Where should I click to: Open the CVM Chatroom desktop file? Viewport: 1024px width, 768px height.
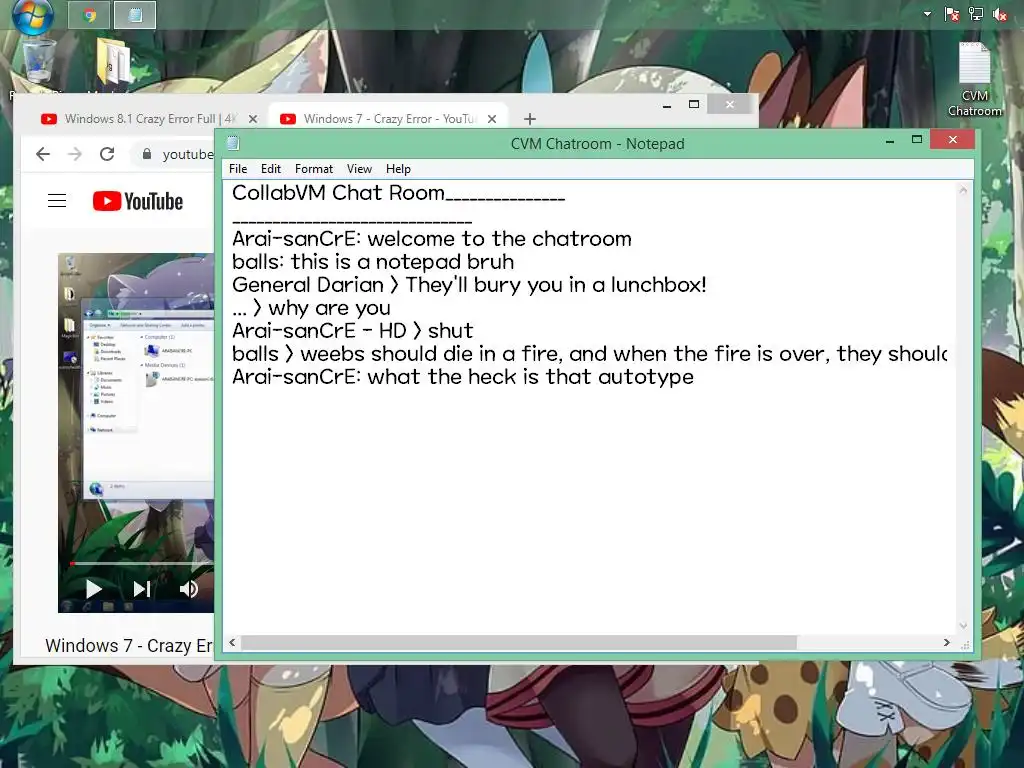coord(974,78)
